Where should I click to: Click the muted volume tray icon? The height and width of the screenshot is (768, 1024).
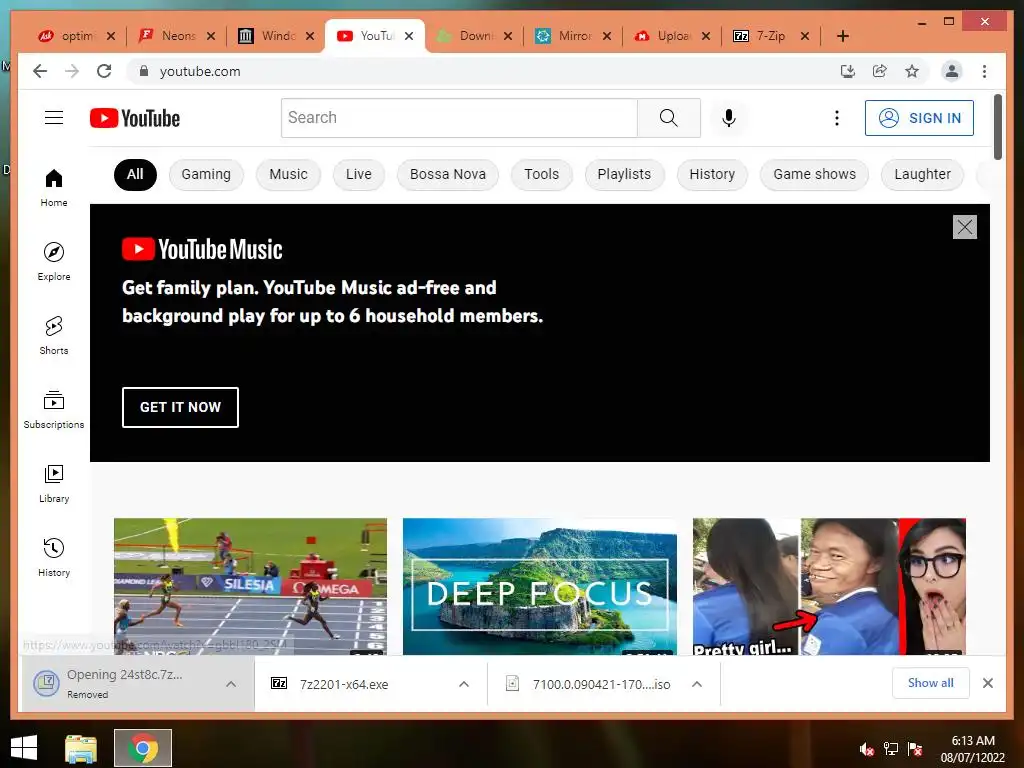coord(867,749)
